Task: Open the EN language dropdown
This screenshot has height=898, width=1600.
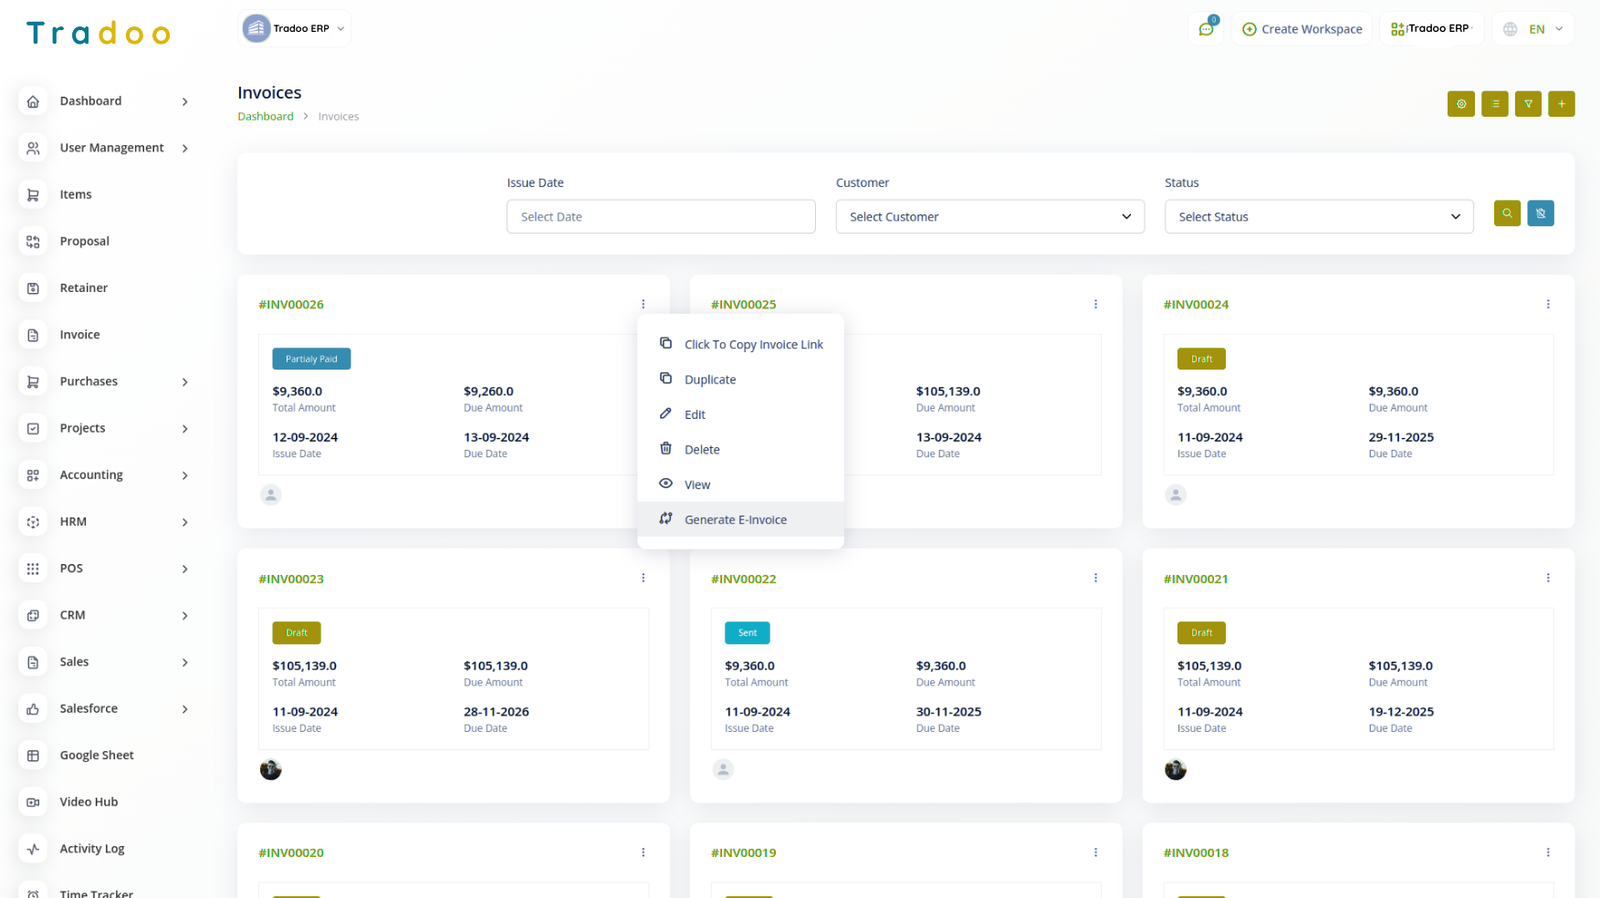Action: [x=1533, y=29]
